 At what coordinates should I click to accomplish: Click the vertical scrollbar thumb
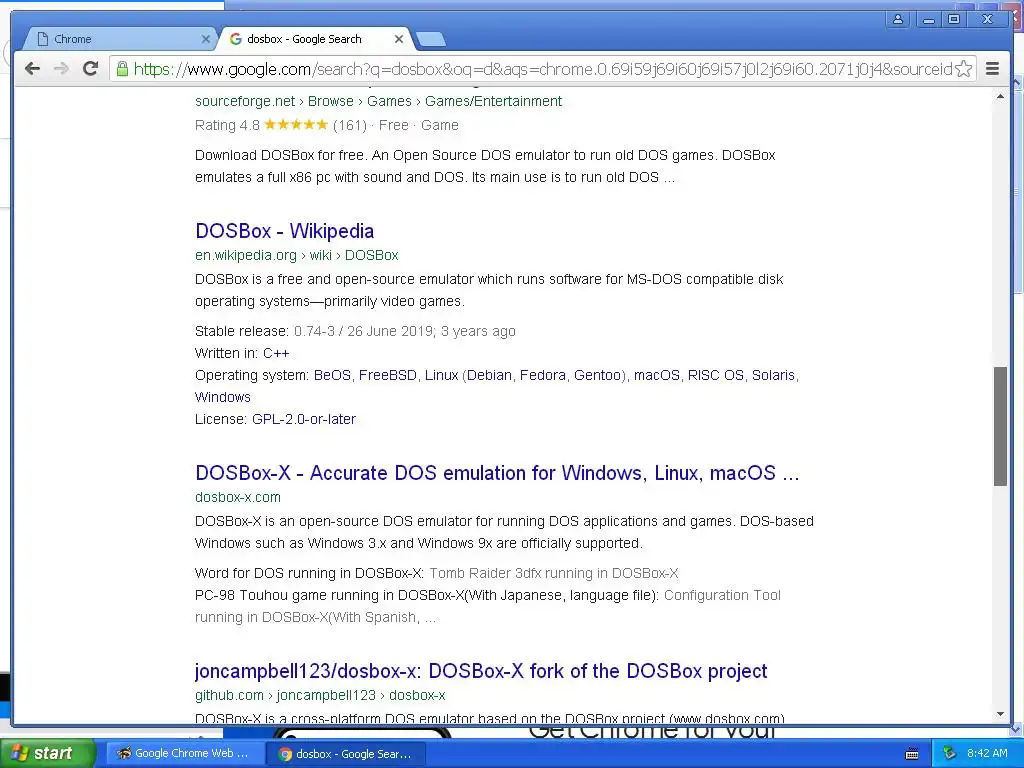coord(1000,426)
